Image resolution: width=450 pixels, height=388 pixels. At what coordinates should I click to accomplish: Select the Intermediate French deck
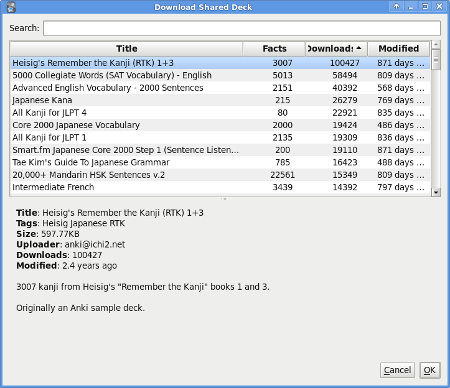(220, 187)
